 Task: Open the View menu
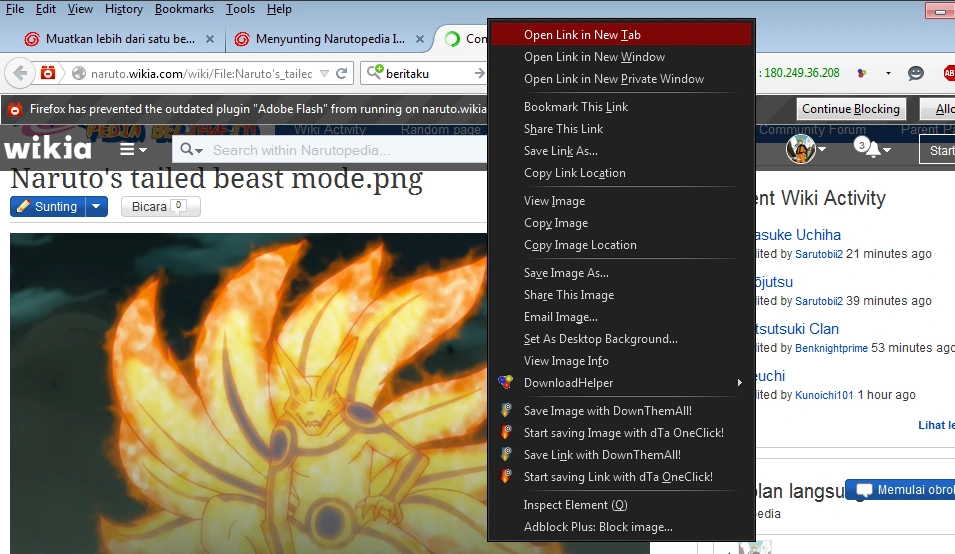click(x=80, y=9)
